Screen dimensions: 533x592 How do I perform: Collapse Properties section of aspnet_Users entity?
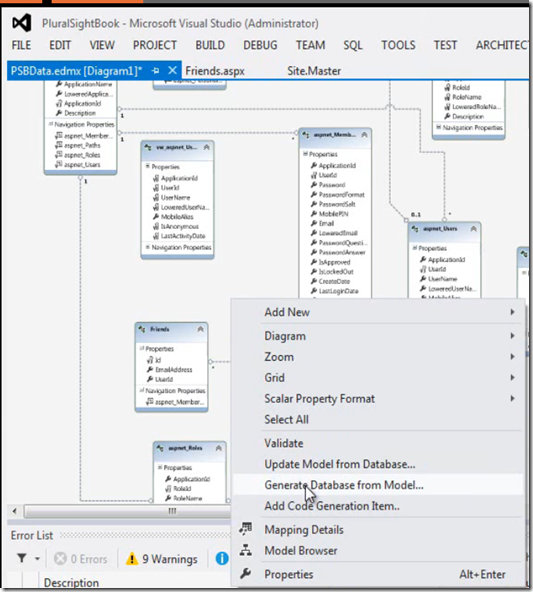coord(415,248)
